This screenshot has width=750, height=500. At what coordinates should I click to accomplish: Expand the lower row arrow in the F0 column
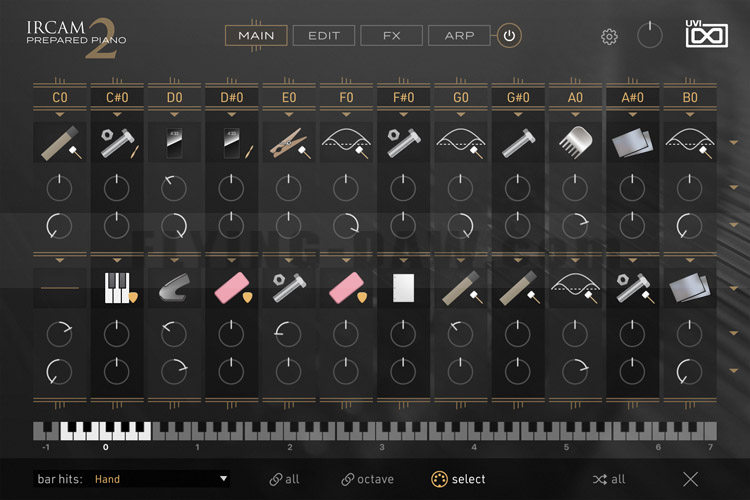point(346,260)
